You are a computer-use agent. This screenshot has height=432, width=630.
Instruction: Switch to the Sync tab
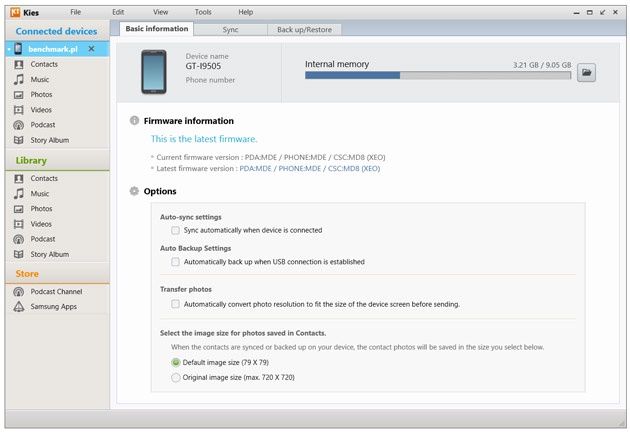231,30
